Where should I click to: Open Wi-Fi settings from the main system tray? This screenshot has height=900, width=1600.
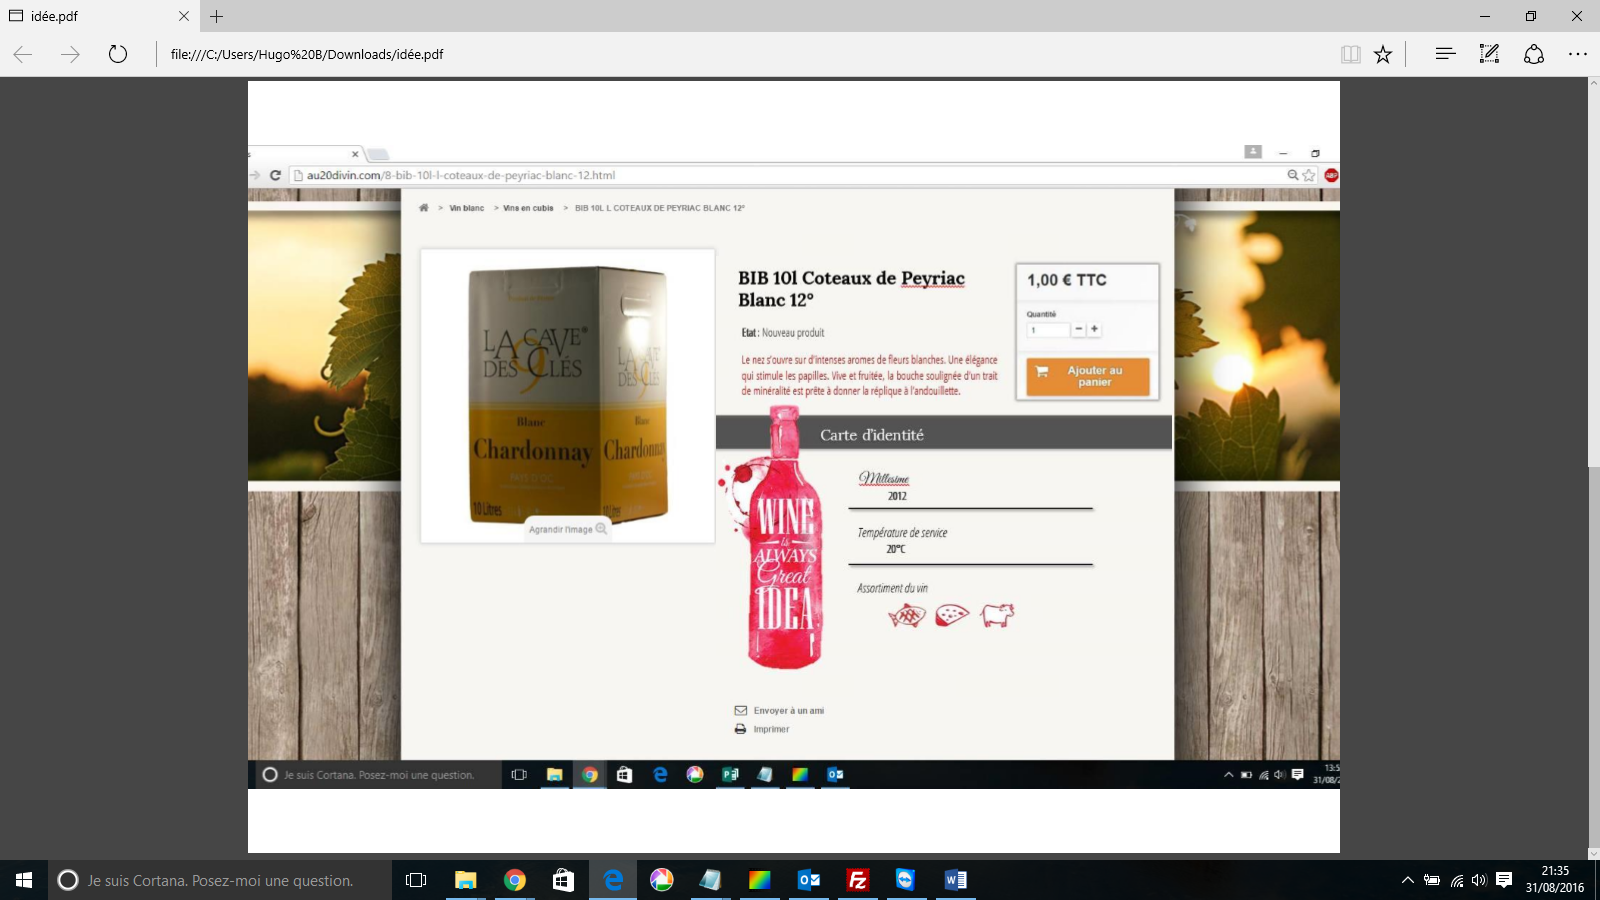1457,880
